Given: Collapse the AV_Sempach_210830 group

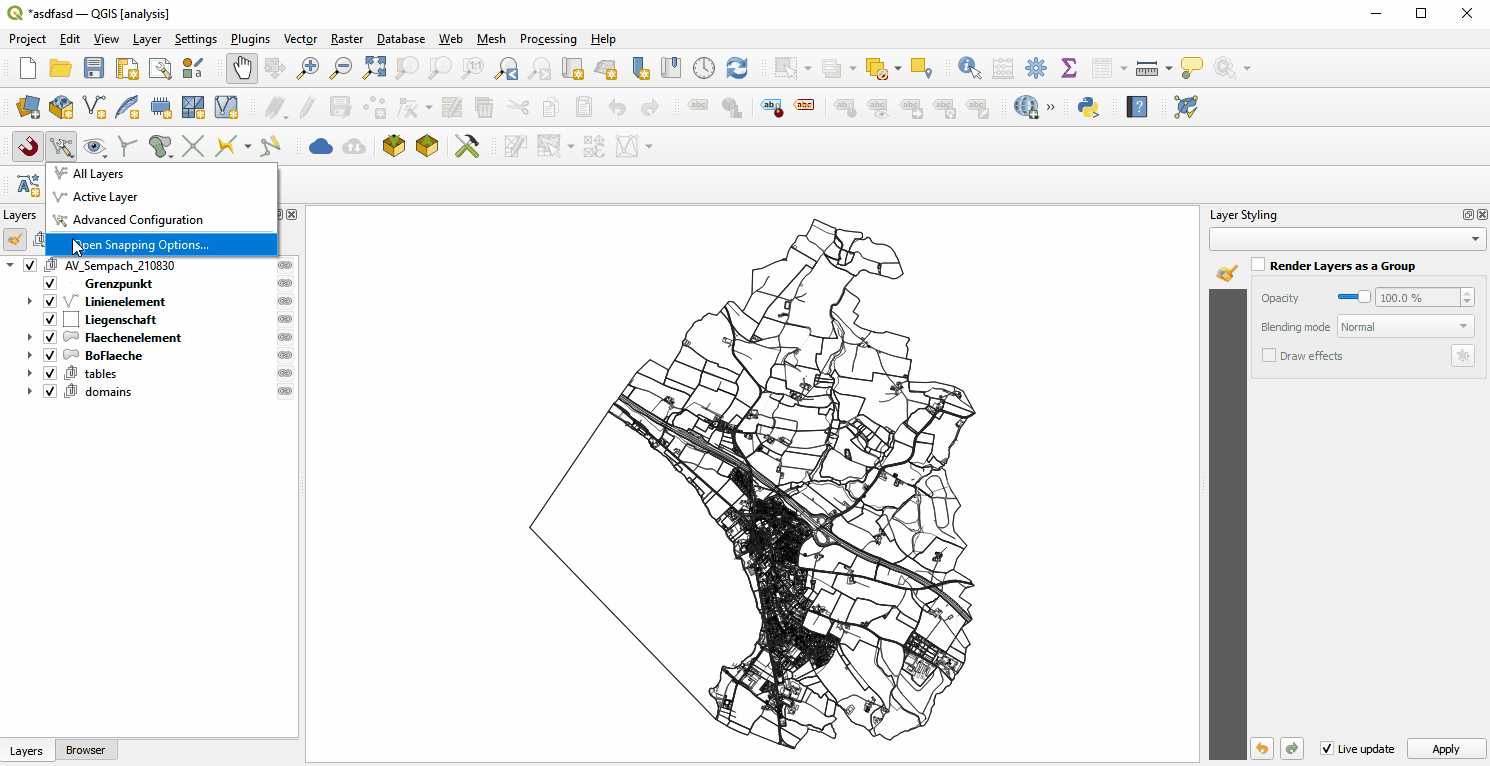Looking at the screenshot, I should 10,265.
